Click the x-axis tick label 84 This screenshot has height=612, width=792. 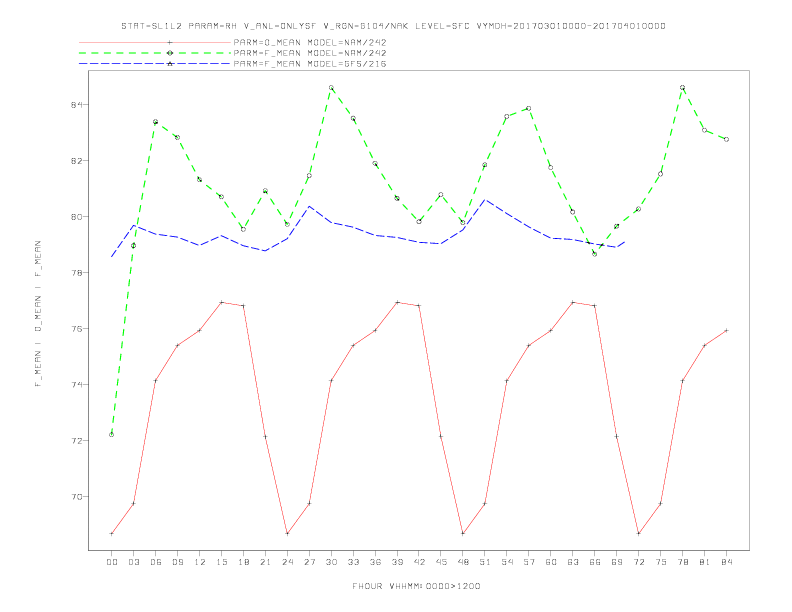click(726, 562)
